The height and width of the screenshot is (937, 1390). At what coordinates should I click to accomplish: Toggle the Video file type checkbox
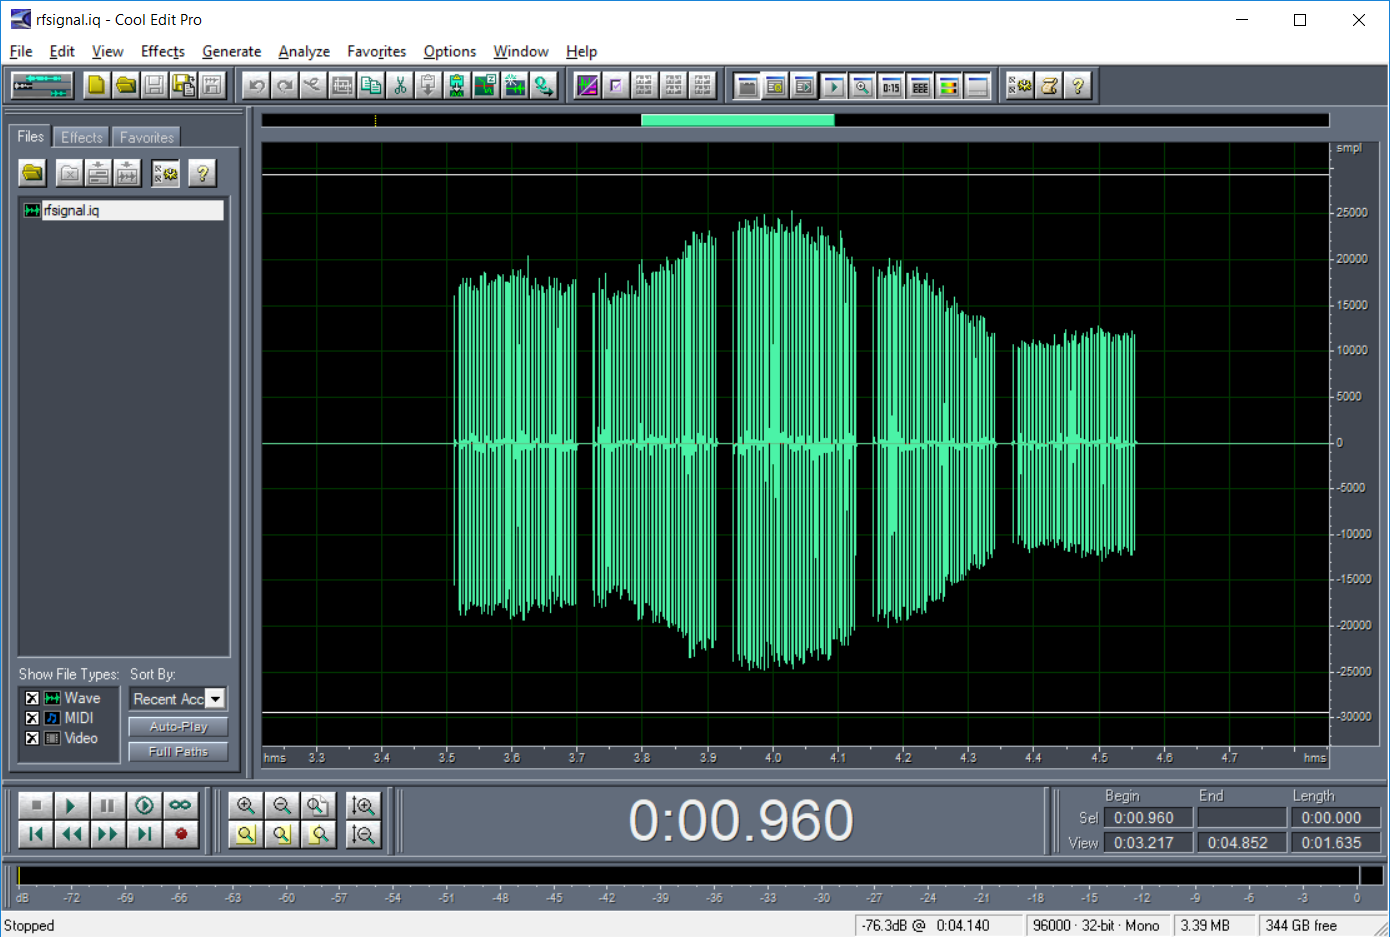[x=32, y=738]
